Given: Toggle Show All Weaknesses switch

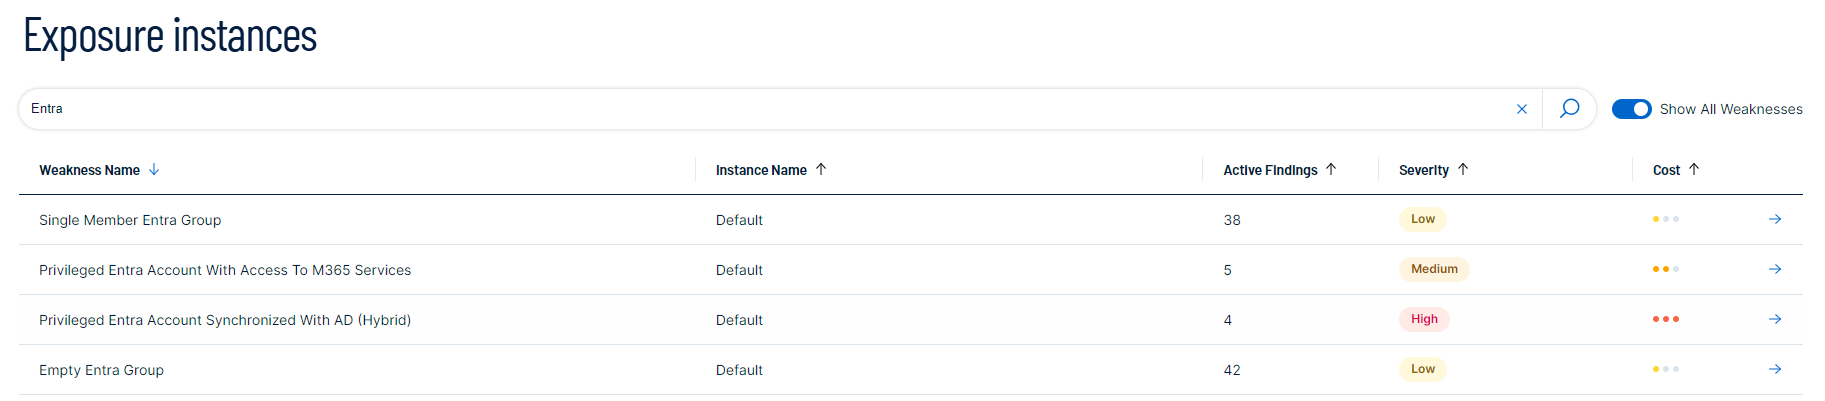Looking at the screenshot, I should (1631, 109).
